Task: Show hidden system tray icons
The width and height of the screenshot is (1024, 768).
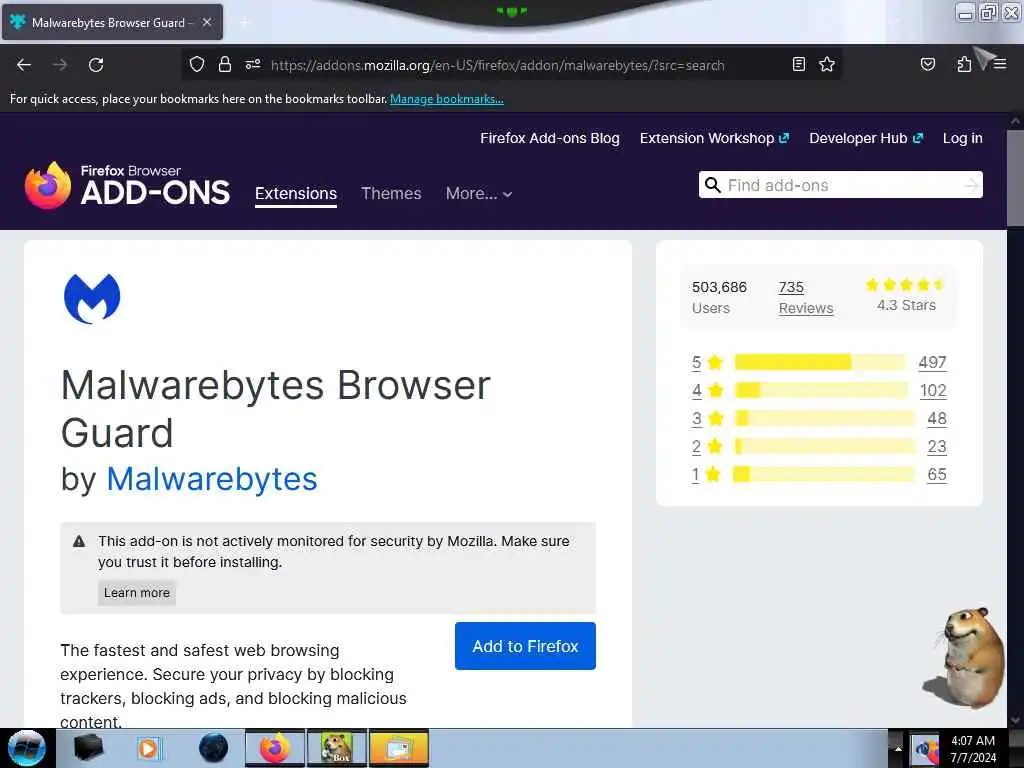Action: pyautogui.click(x=897, y=749)
